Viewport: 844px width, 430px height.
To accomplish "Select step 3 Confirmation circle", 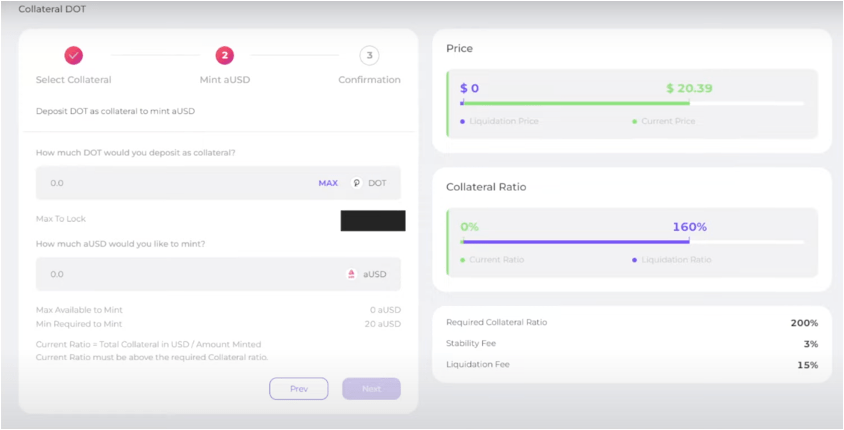I will pos(369,55).
